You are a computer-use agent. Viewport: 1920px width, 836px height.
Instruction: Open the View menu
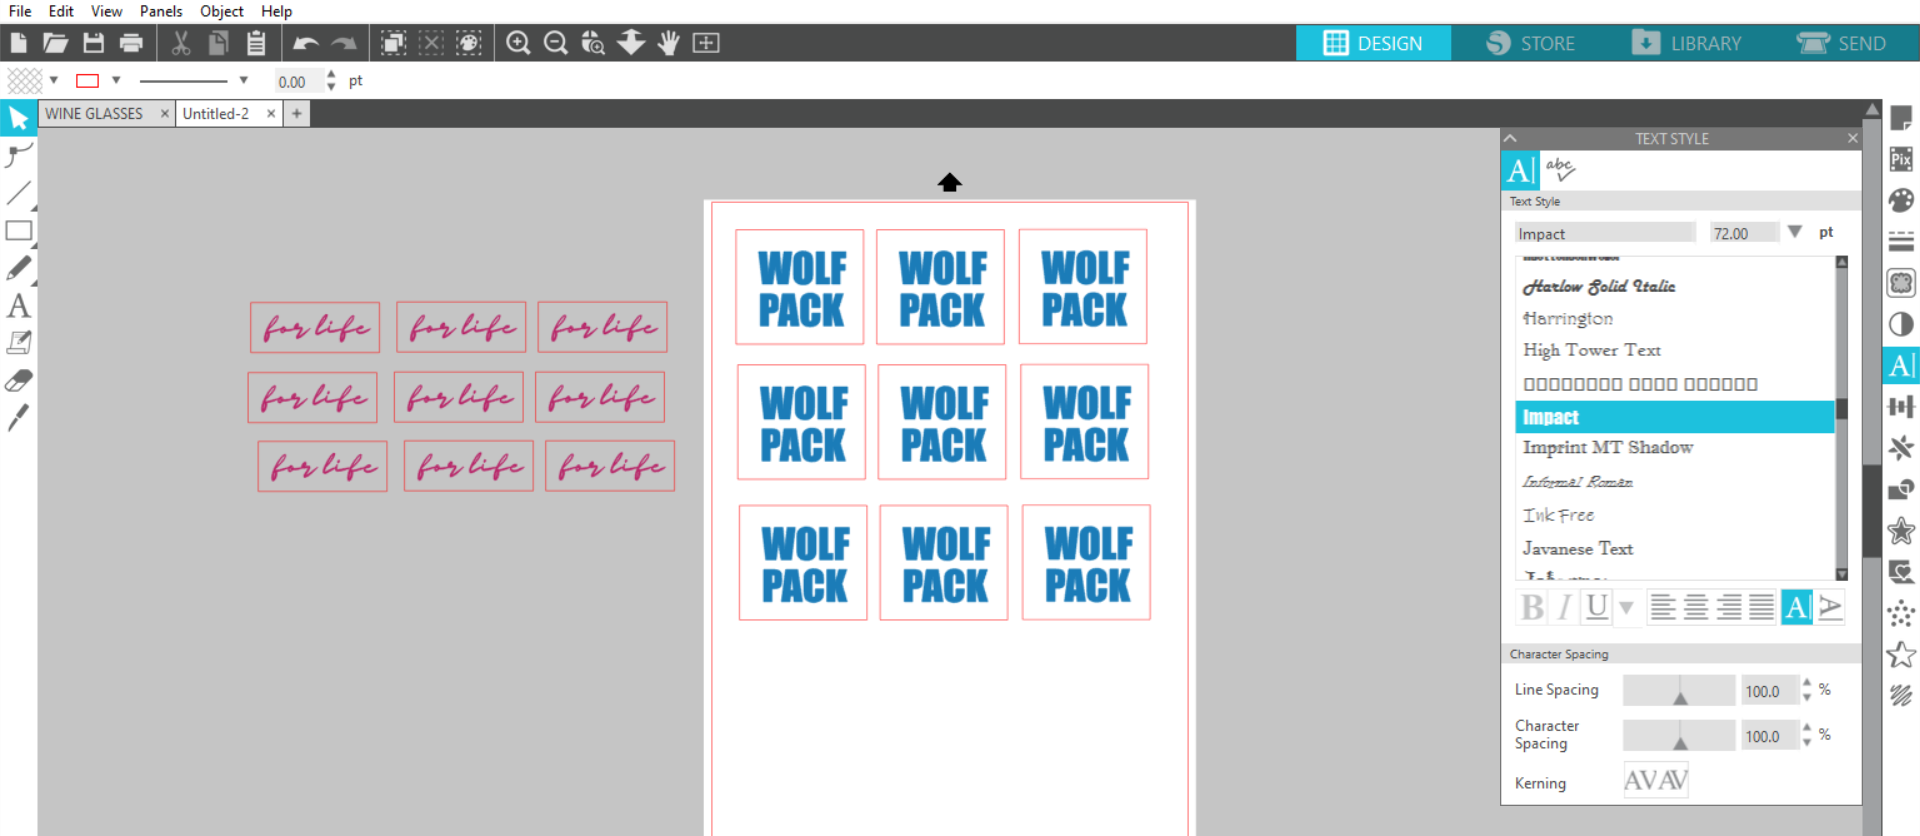pos(106,11)
